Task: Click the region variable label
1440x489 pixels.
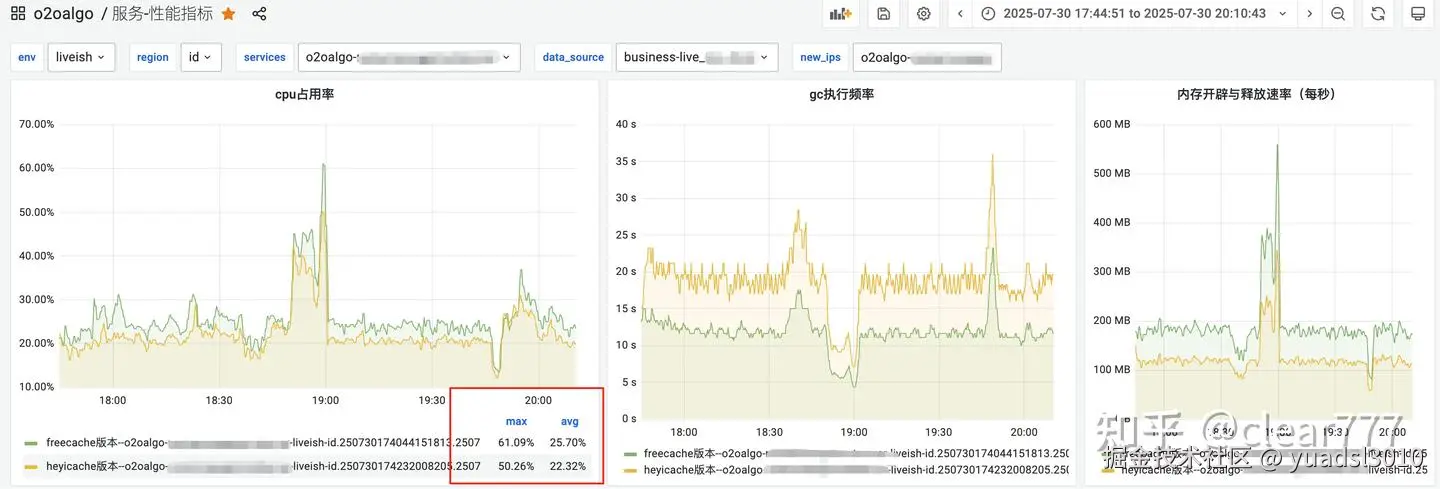Action: tap(153, 57)
